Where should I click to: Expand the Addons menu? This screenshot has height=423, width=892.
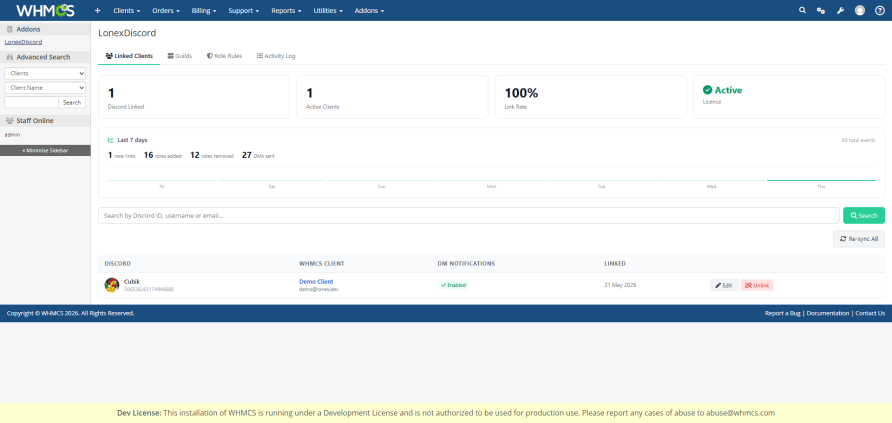point(369,10)
